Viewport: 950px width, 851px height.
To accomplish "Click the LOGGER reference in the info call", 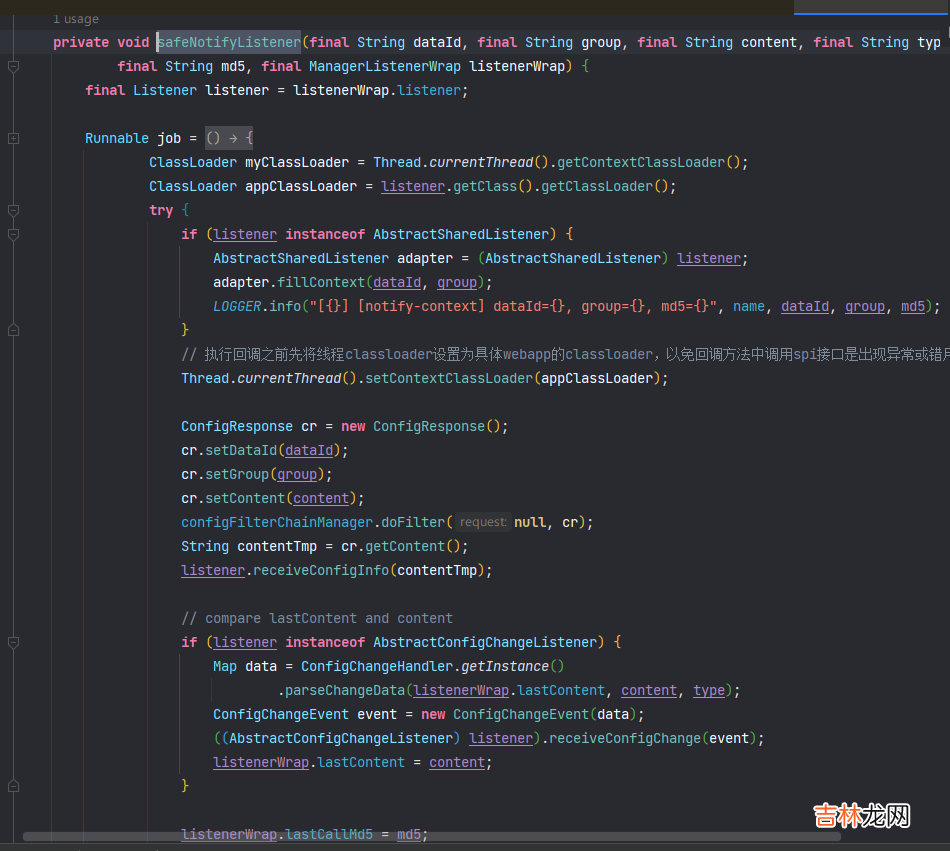I will (237, 306).
